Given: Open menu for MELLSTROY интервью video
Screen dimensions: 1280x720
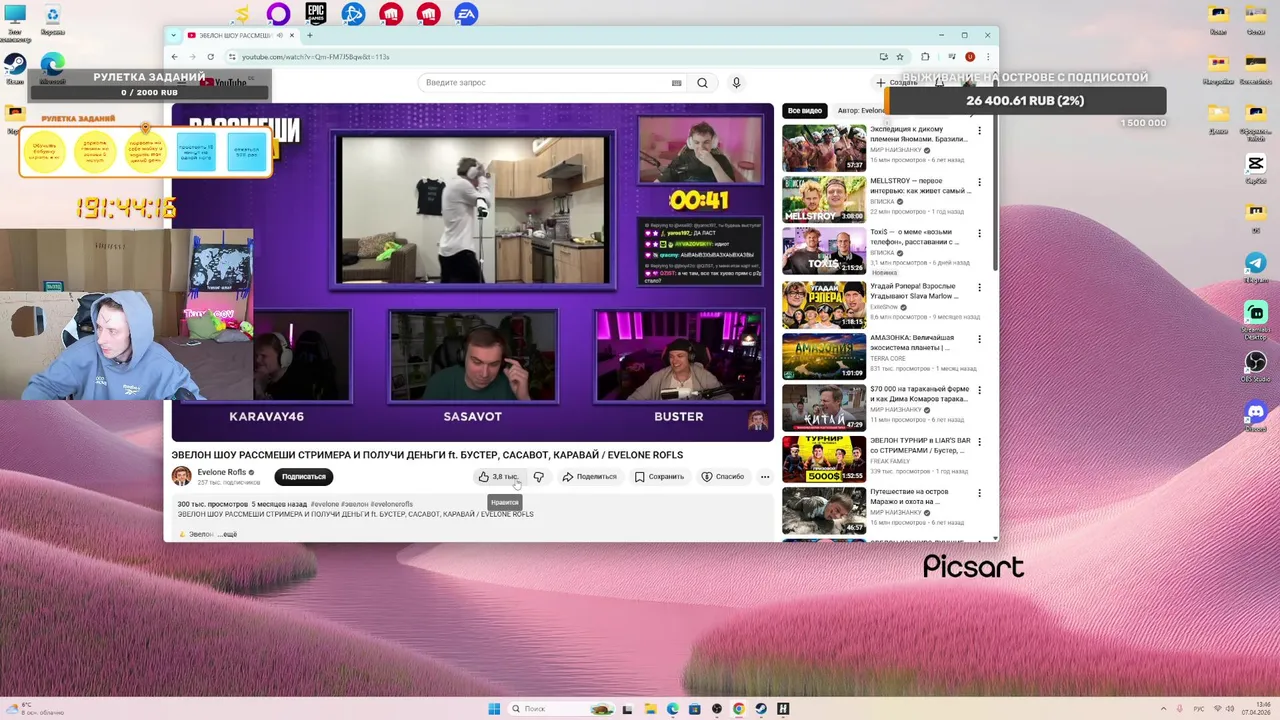Looking at the screenshot, I should pyautogui.click(x=979, y=182).
